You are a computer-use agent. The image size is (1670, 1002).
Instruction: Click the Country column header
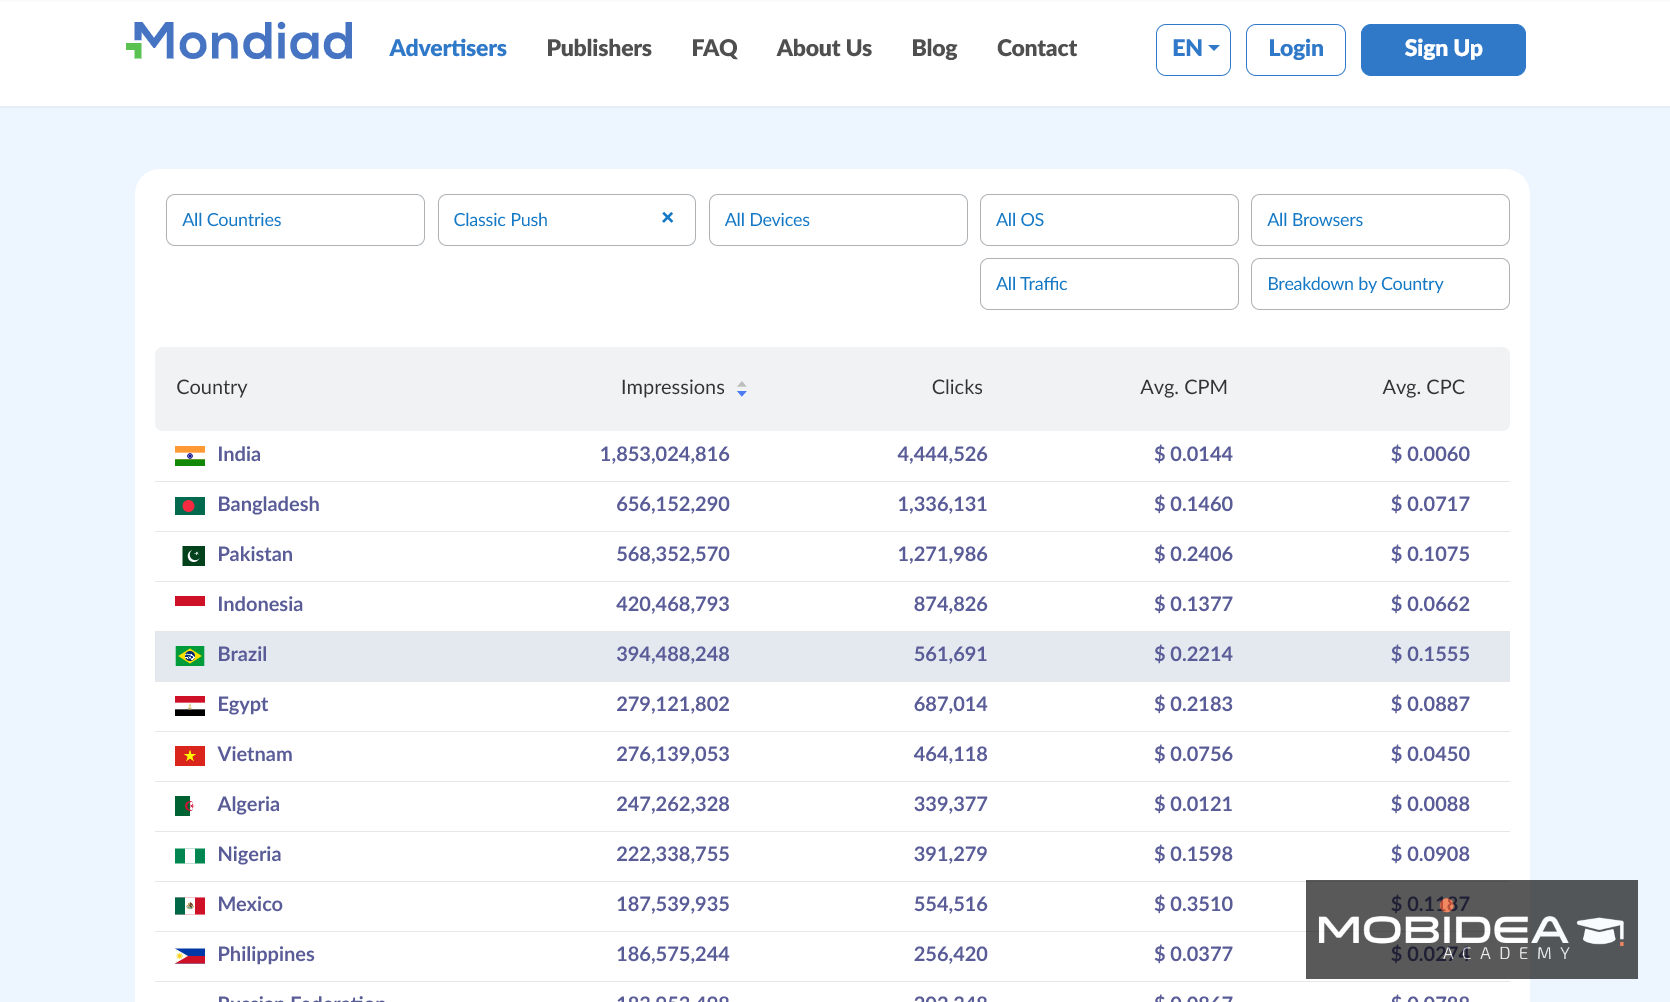pyautogui.click(x=212, y=387)
